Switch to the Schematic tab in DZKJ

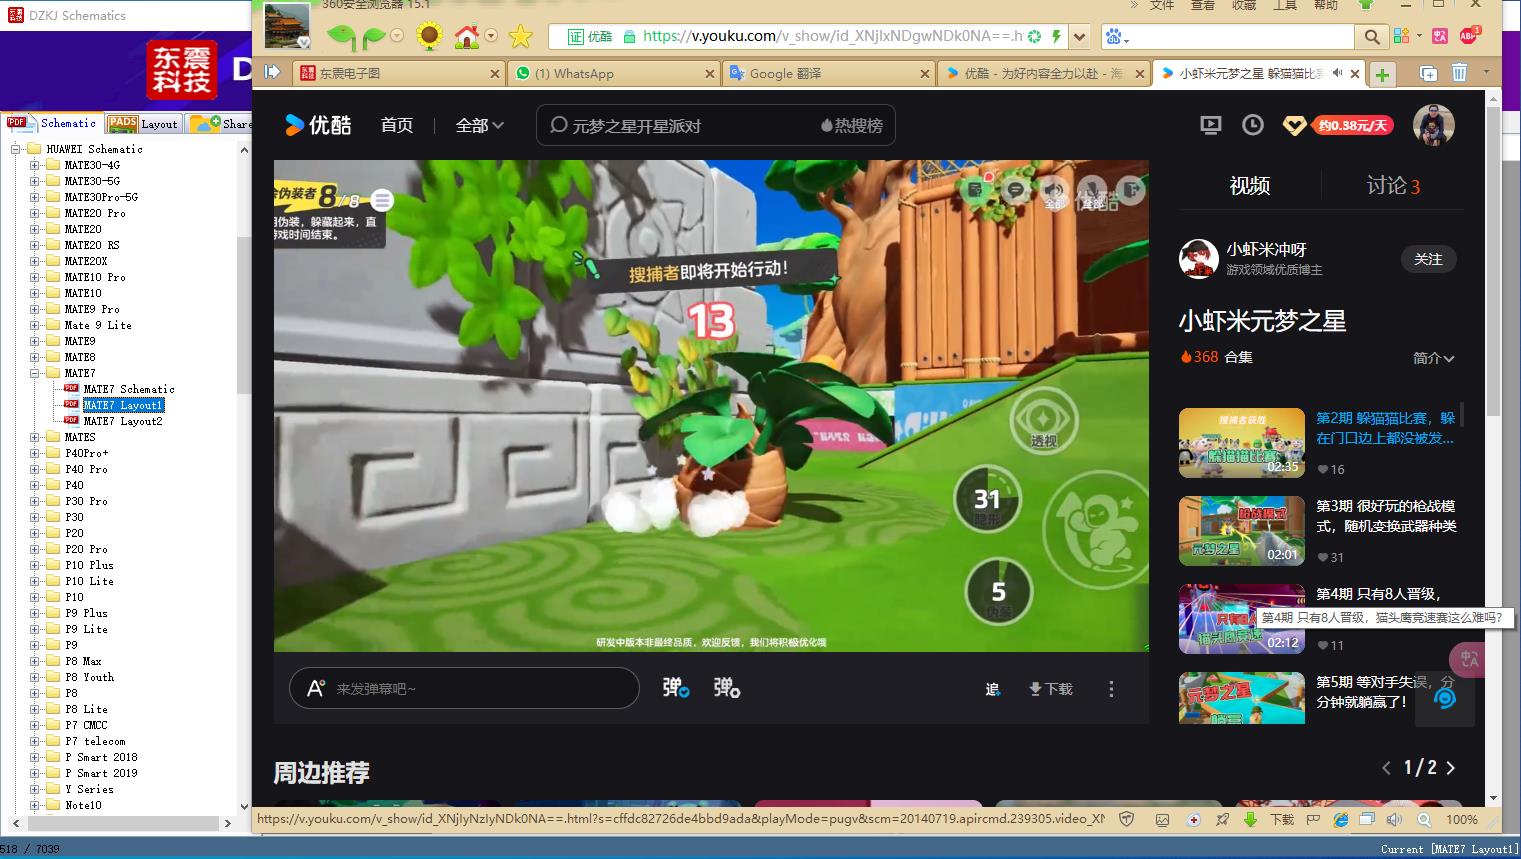coord(52,123)
